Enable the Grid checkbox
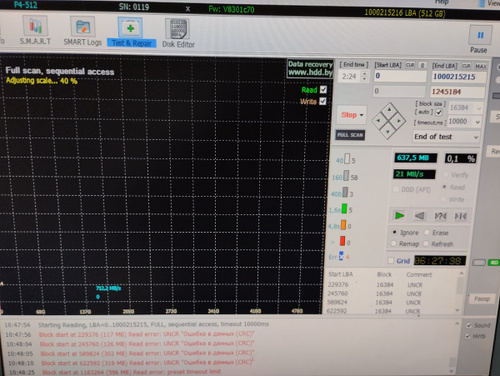Image resolution: width=500 pixels, height=376 pixels. pyautogui.click(x=391, y=260)
